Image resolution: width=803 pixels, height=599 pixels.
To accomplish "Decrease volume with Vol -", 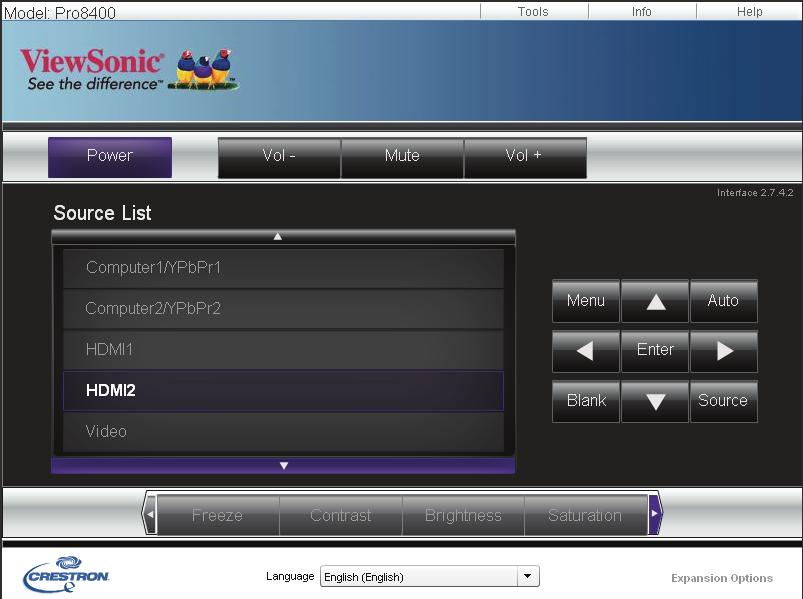I will coord(279,158).
